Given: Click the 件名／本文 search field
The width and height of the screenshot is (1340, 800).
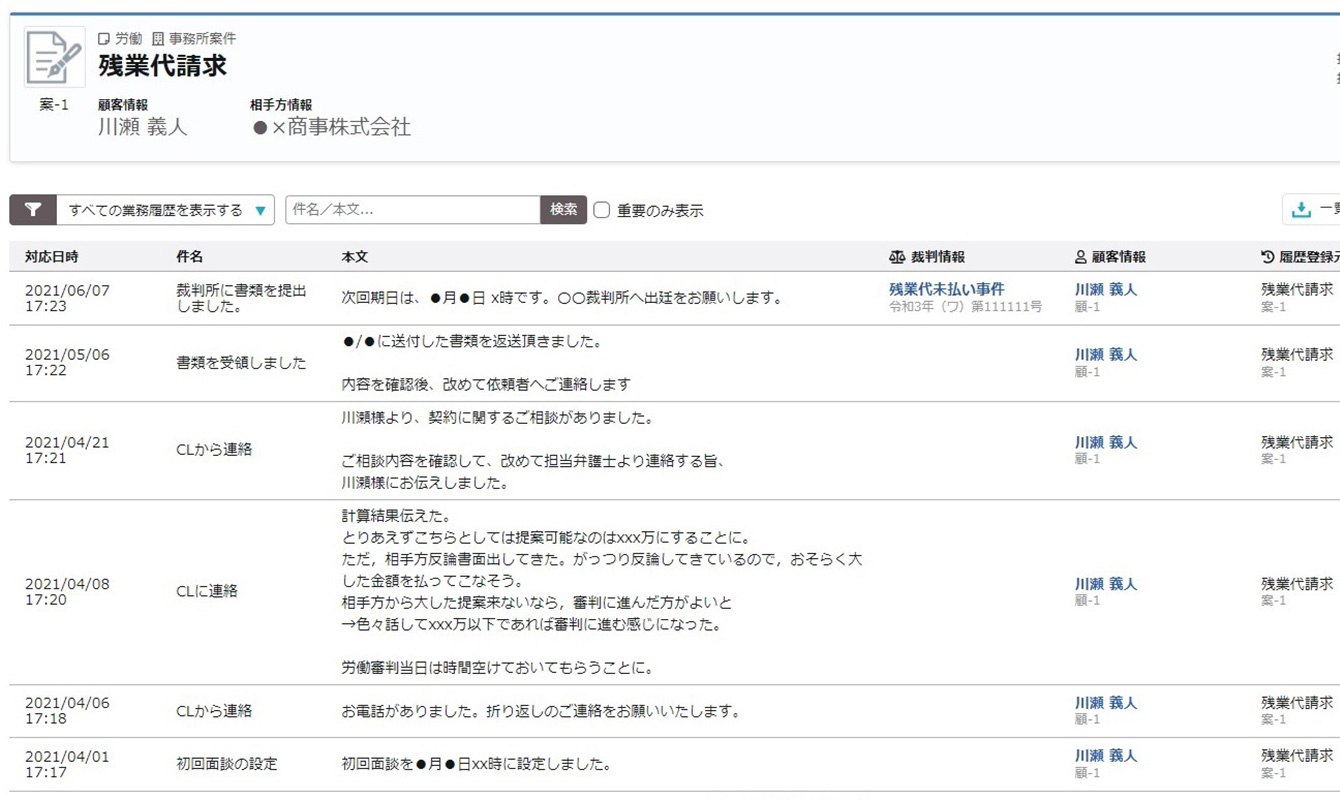Looking at the screenshot, I should (413, 210).
